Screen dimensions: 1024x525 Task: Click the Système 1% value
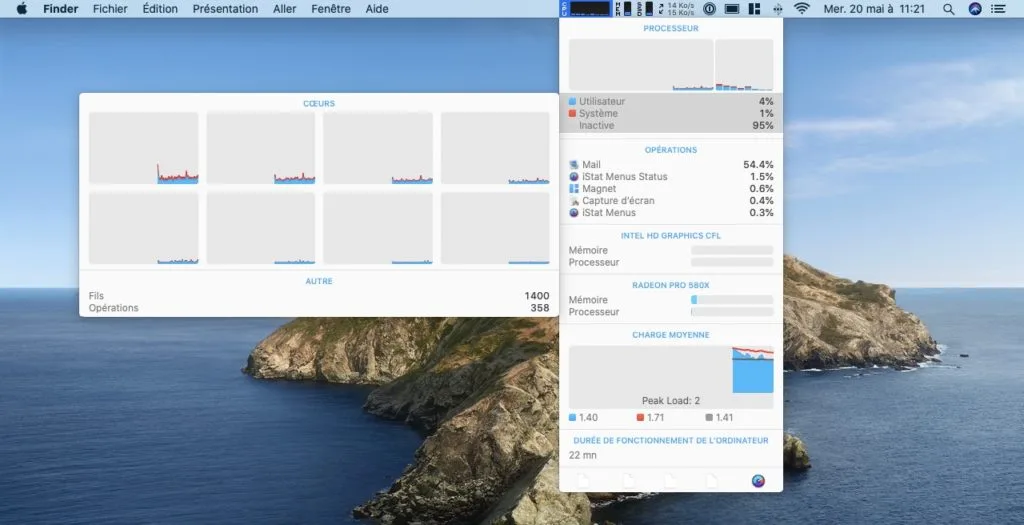(766, 113)
